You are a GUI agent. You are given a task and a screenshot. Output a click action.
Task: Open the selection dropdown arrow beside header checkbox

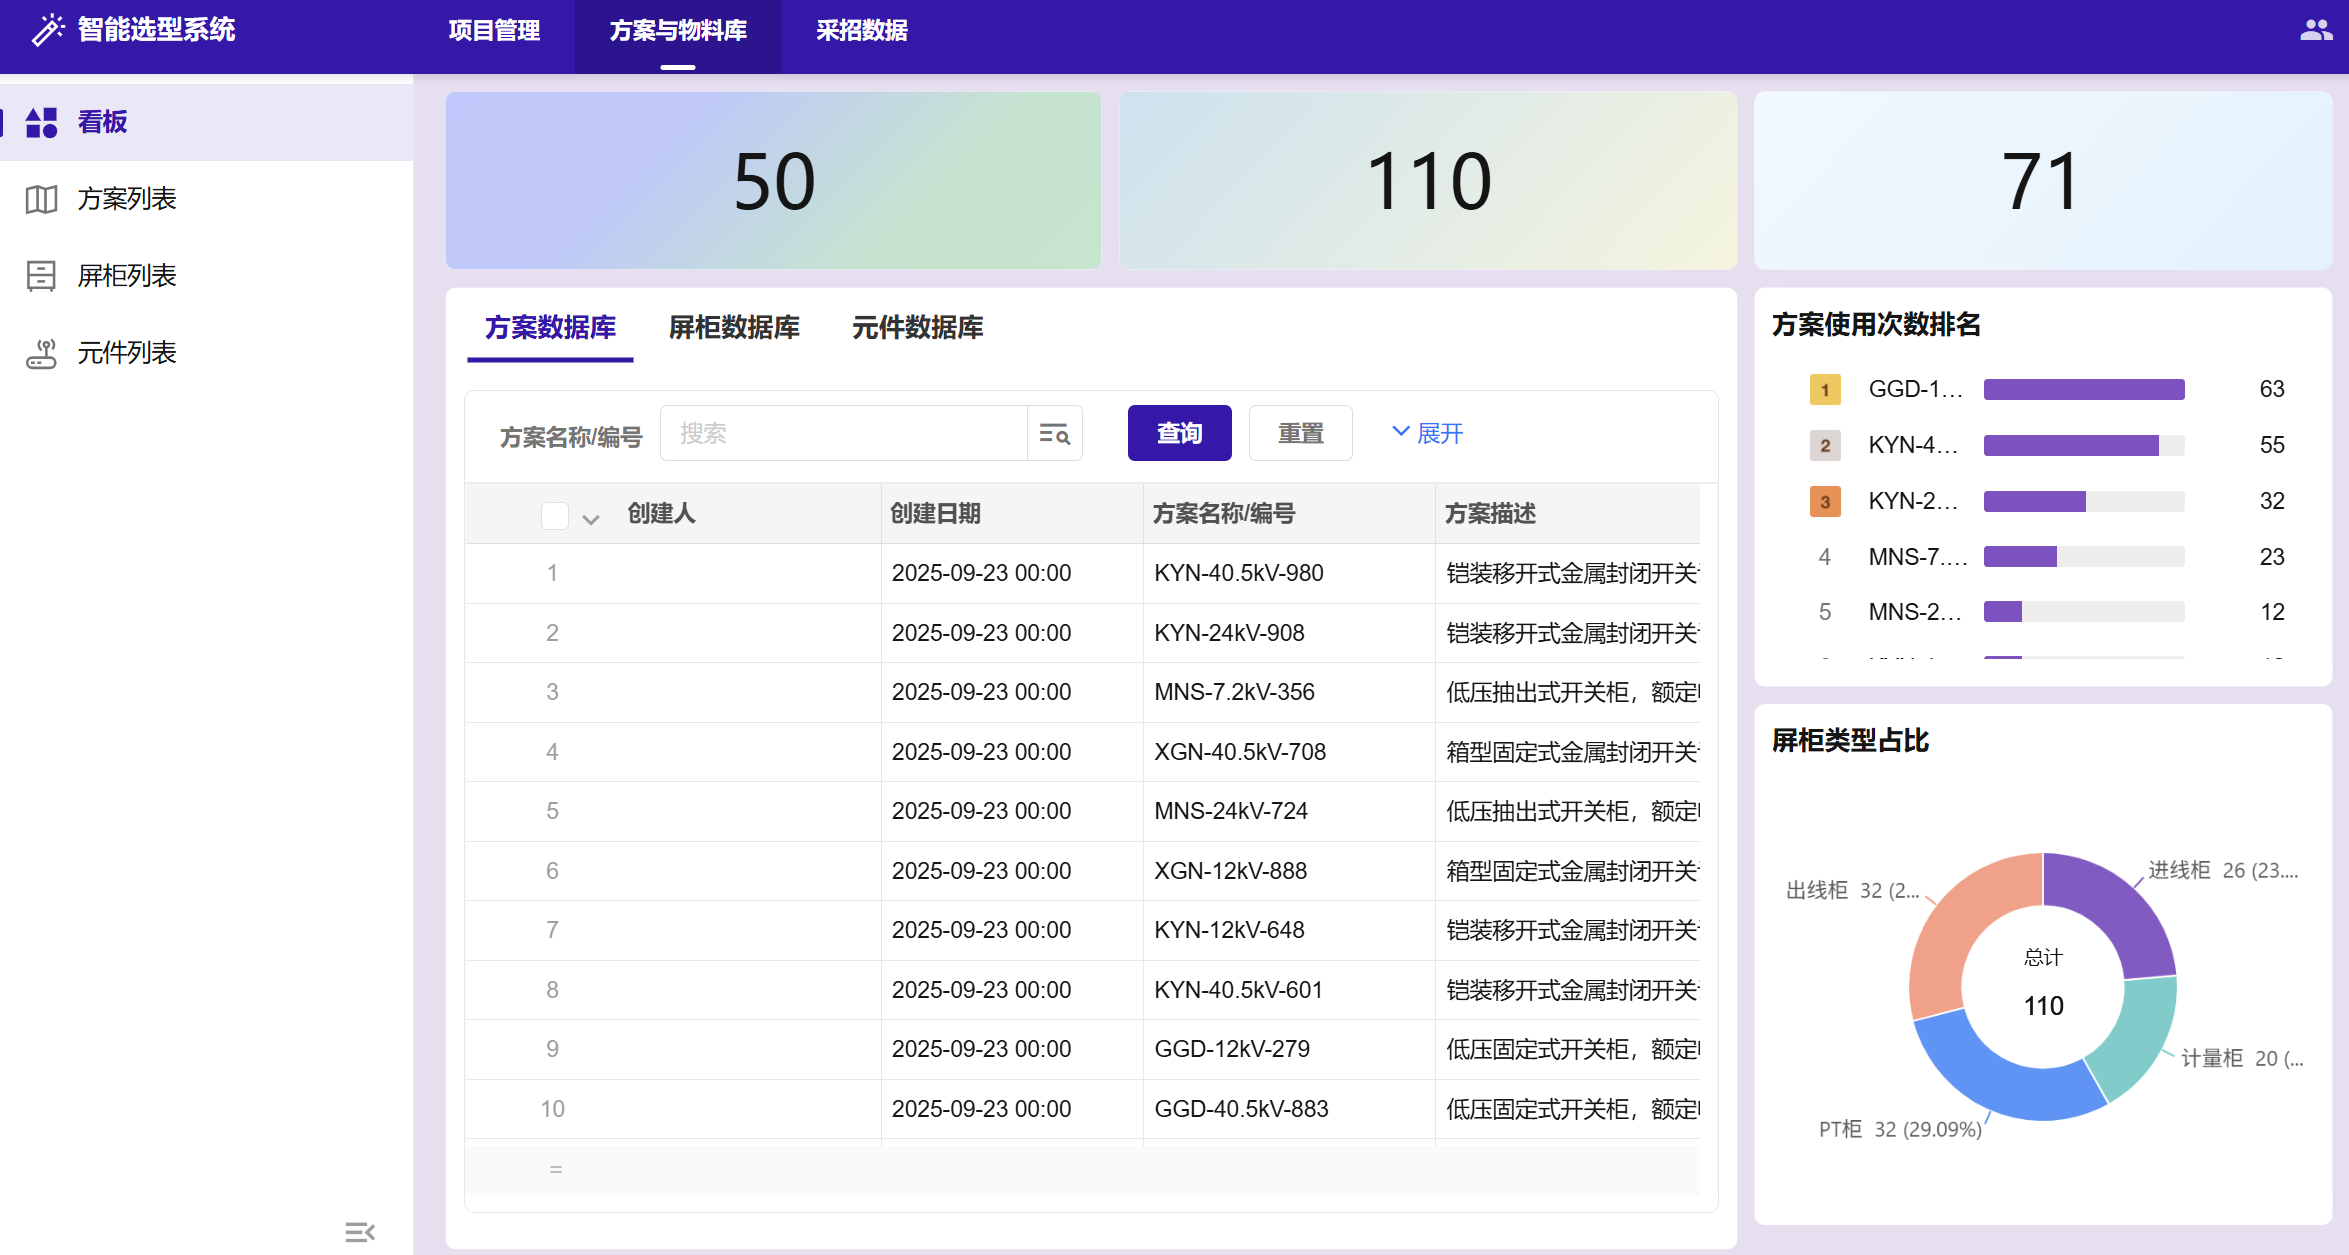591,519
